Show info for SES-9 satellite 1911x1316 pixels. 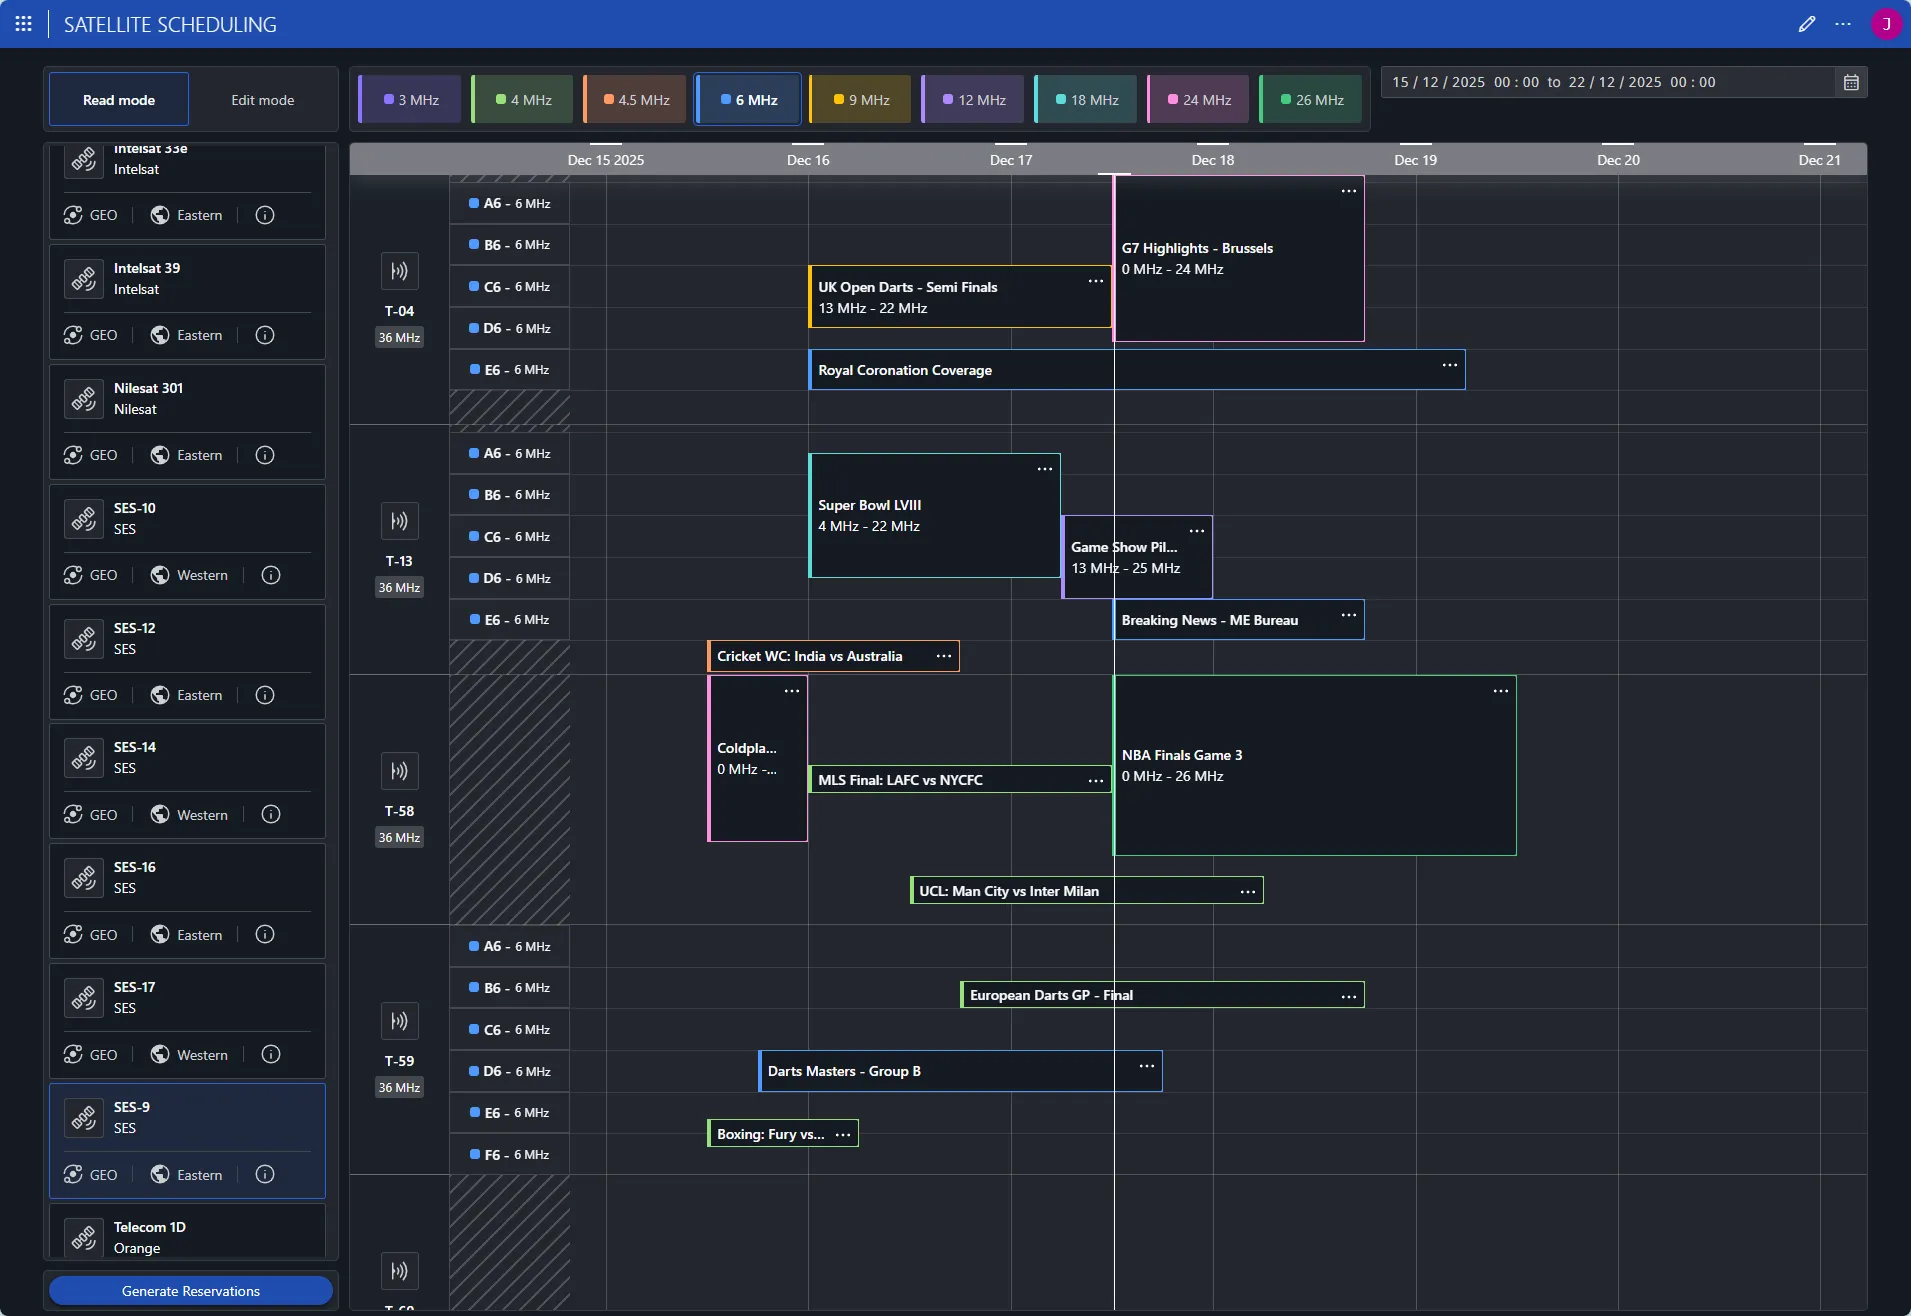tap(265, 1174)
